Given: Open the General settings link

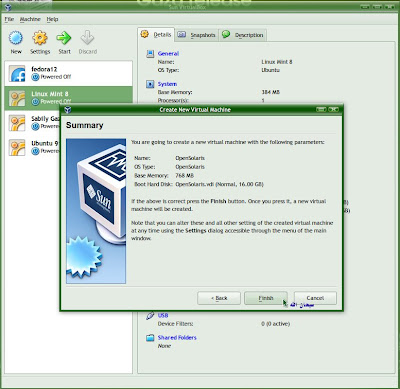Looking at the screenshot, I should [168, 54].
